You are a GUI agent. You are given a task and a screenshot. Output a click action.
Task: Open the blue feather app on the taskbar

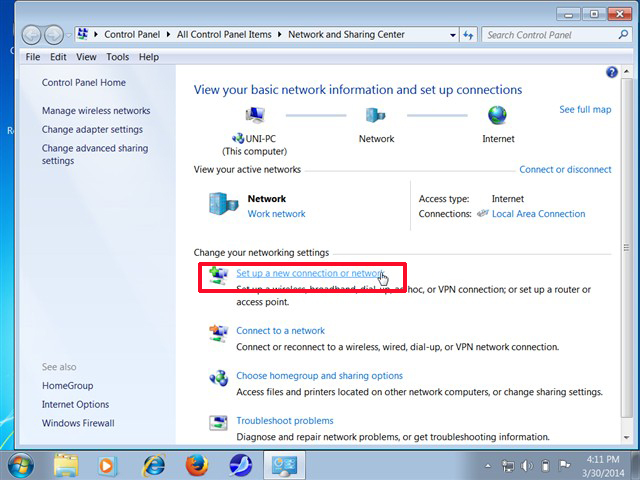point(241,465)
